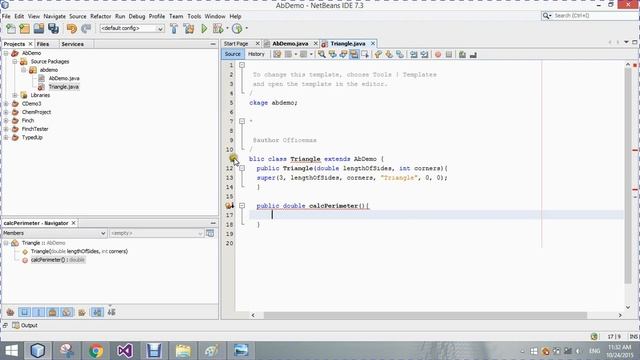Click the editor horizontal scrollbar
The width and height of the screenshot is (640, 360).
425,315
